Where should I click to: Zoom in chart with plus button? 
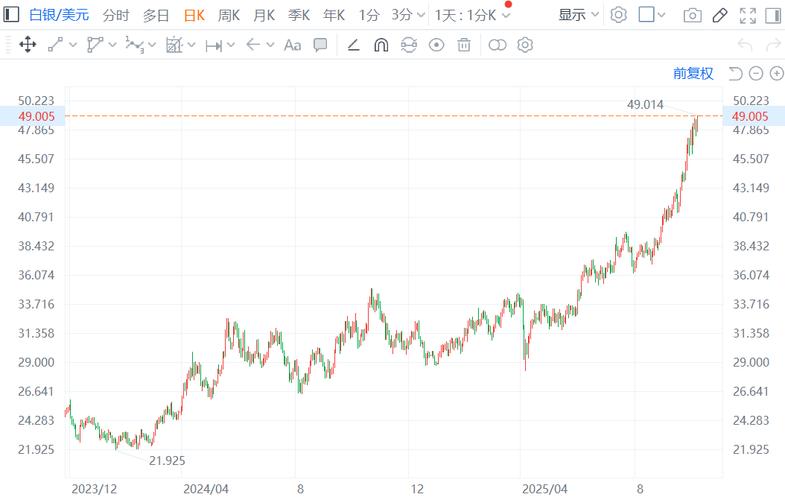click(x=774, y=73)
